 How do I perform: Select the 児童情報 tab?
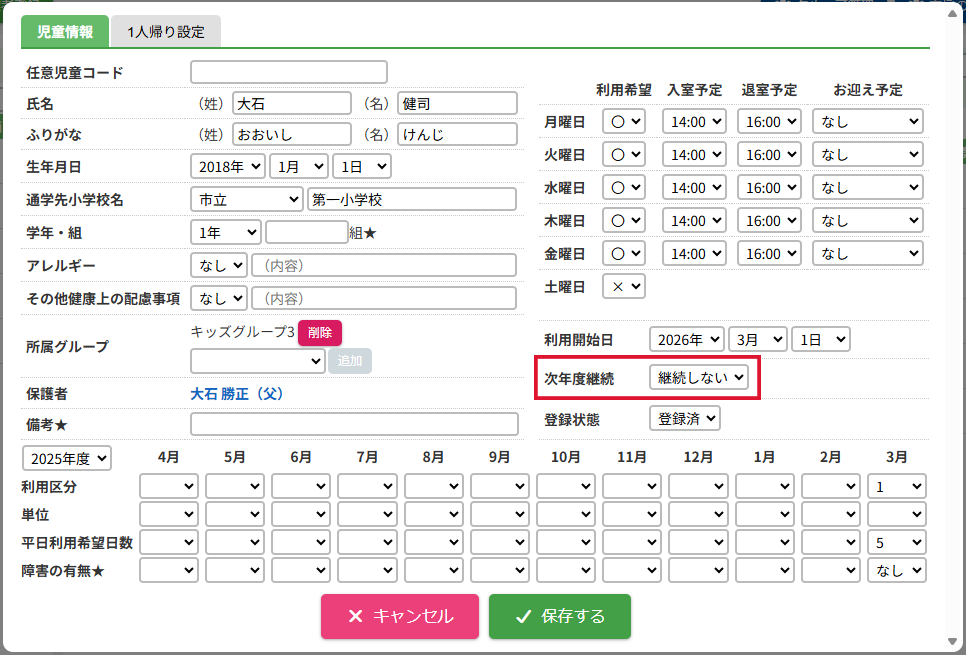[x=65, y=32]
